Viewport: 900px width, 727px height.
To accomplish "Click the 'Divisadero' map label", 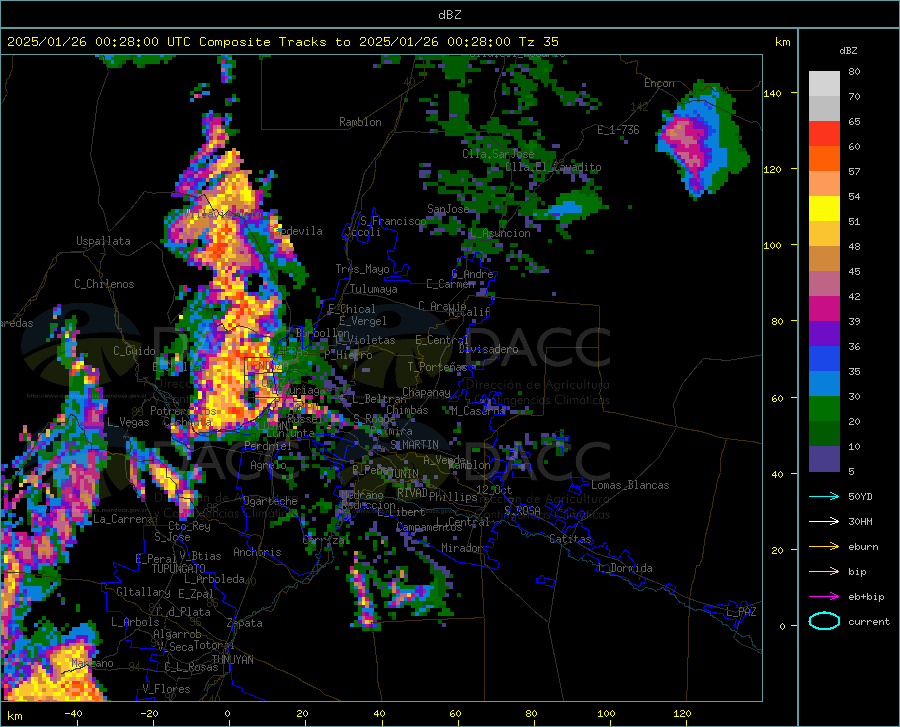I will pos(488,349).
